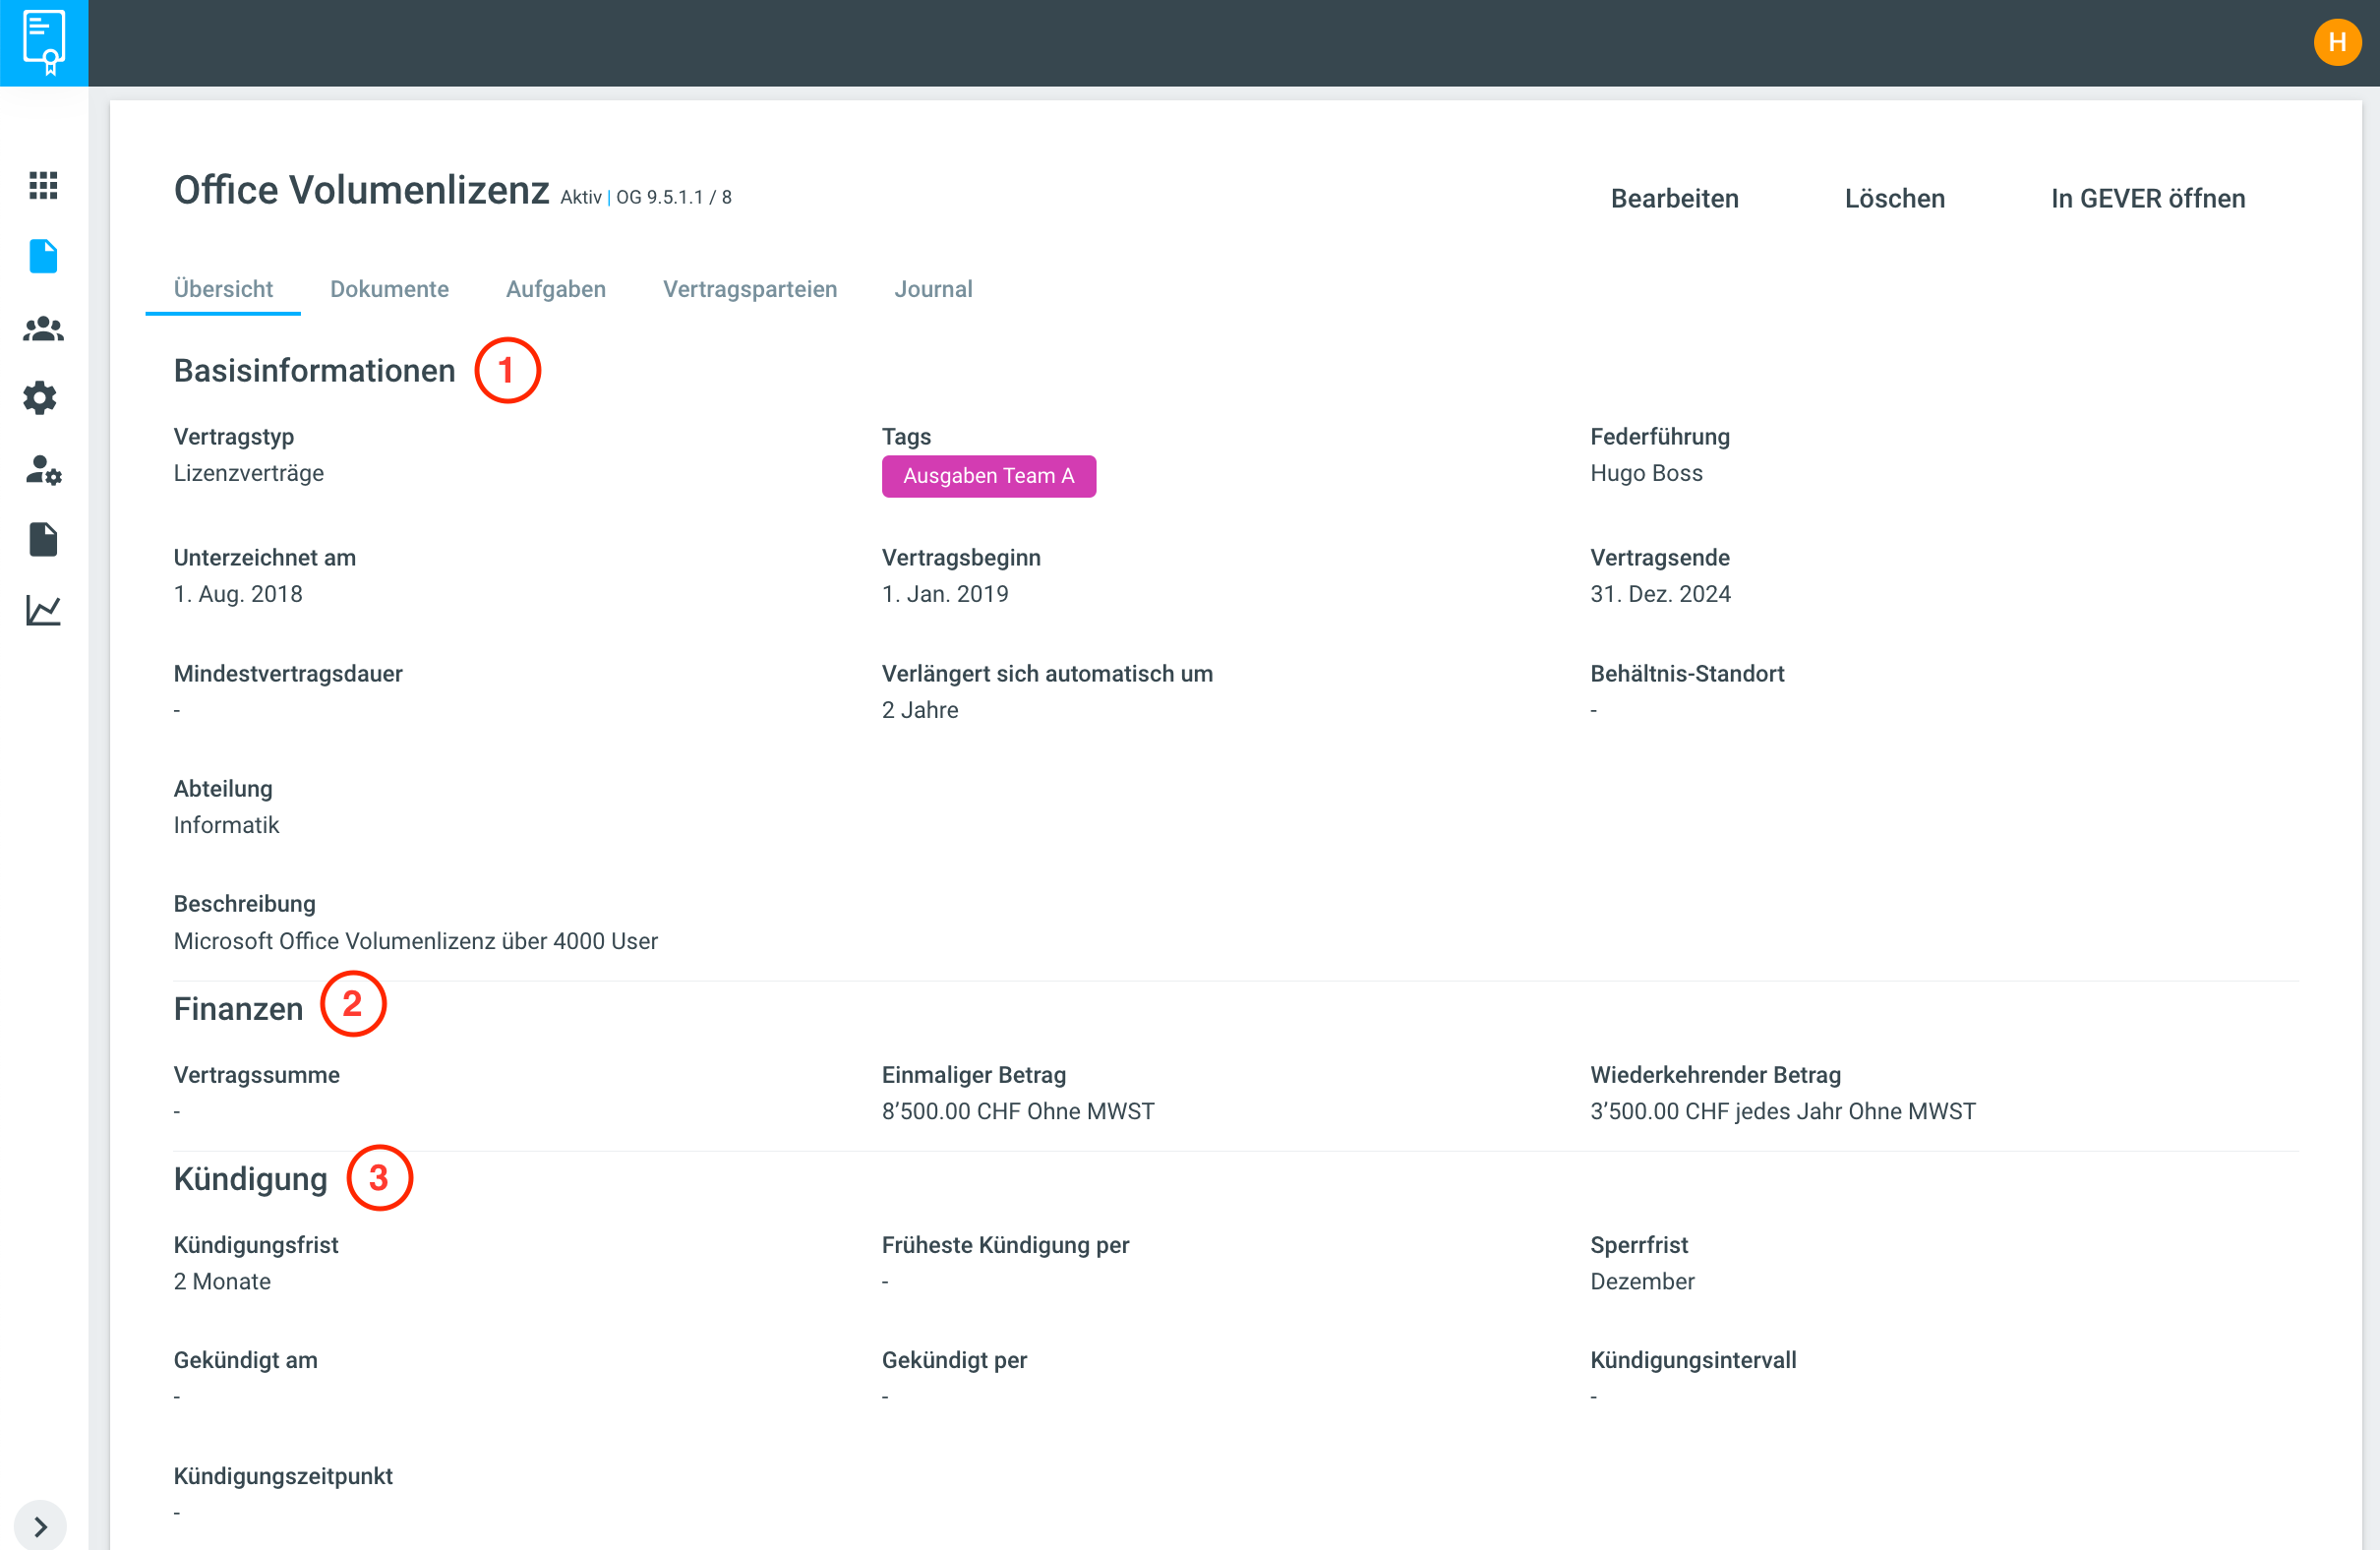Switch to the Dokumente tab
The width and height of the screenshot is (2380, 1550).
[389, 289]
